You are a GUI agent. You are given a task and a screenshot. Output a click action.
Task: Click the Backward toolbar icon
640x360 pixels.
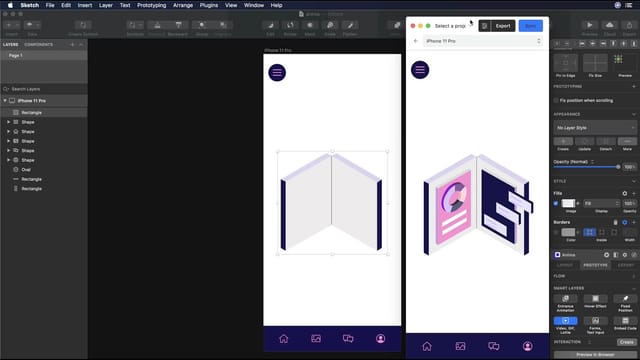(178, 25)
